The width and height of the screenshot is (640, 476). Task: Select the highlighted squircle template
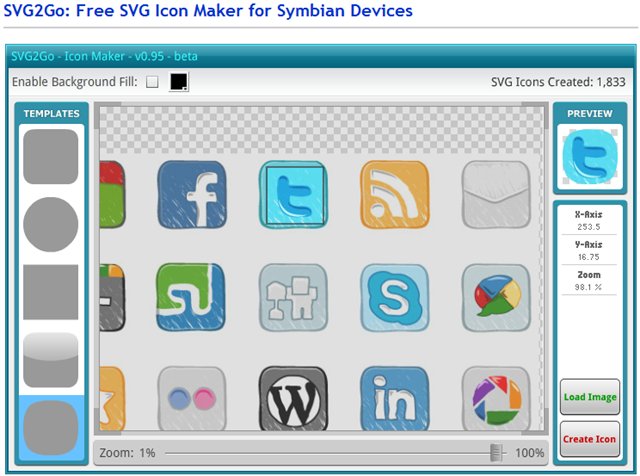pyautogui.click(x=51, y=428)
